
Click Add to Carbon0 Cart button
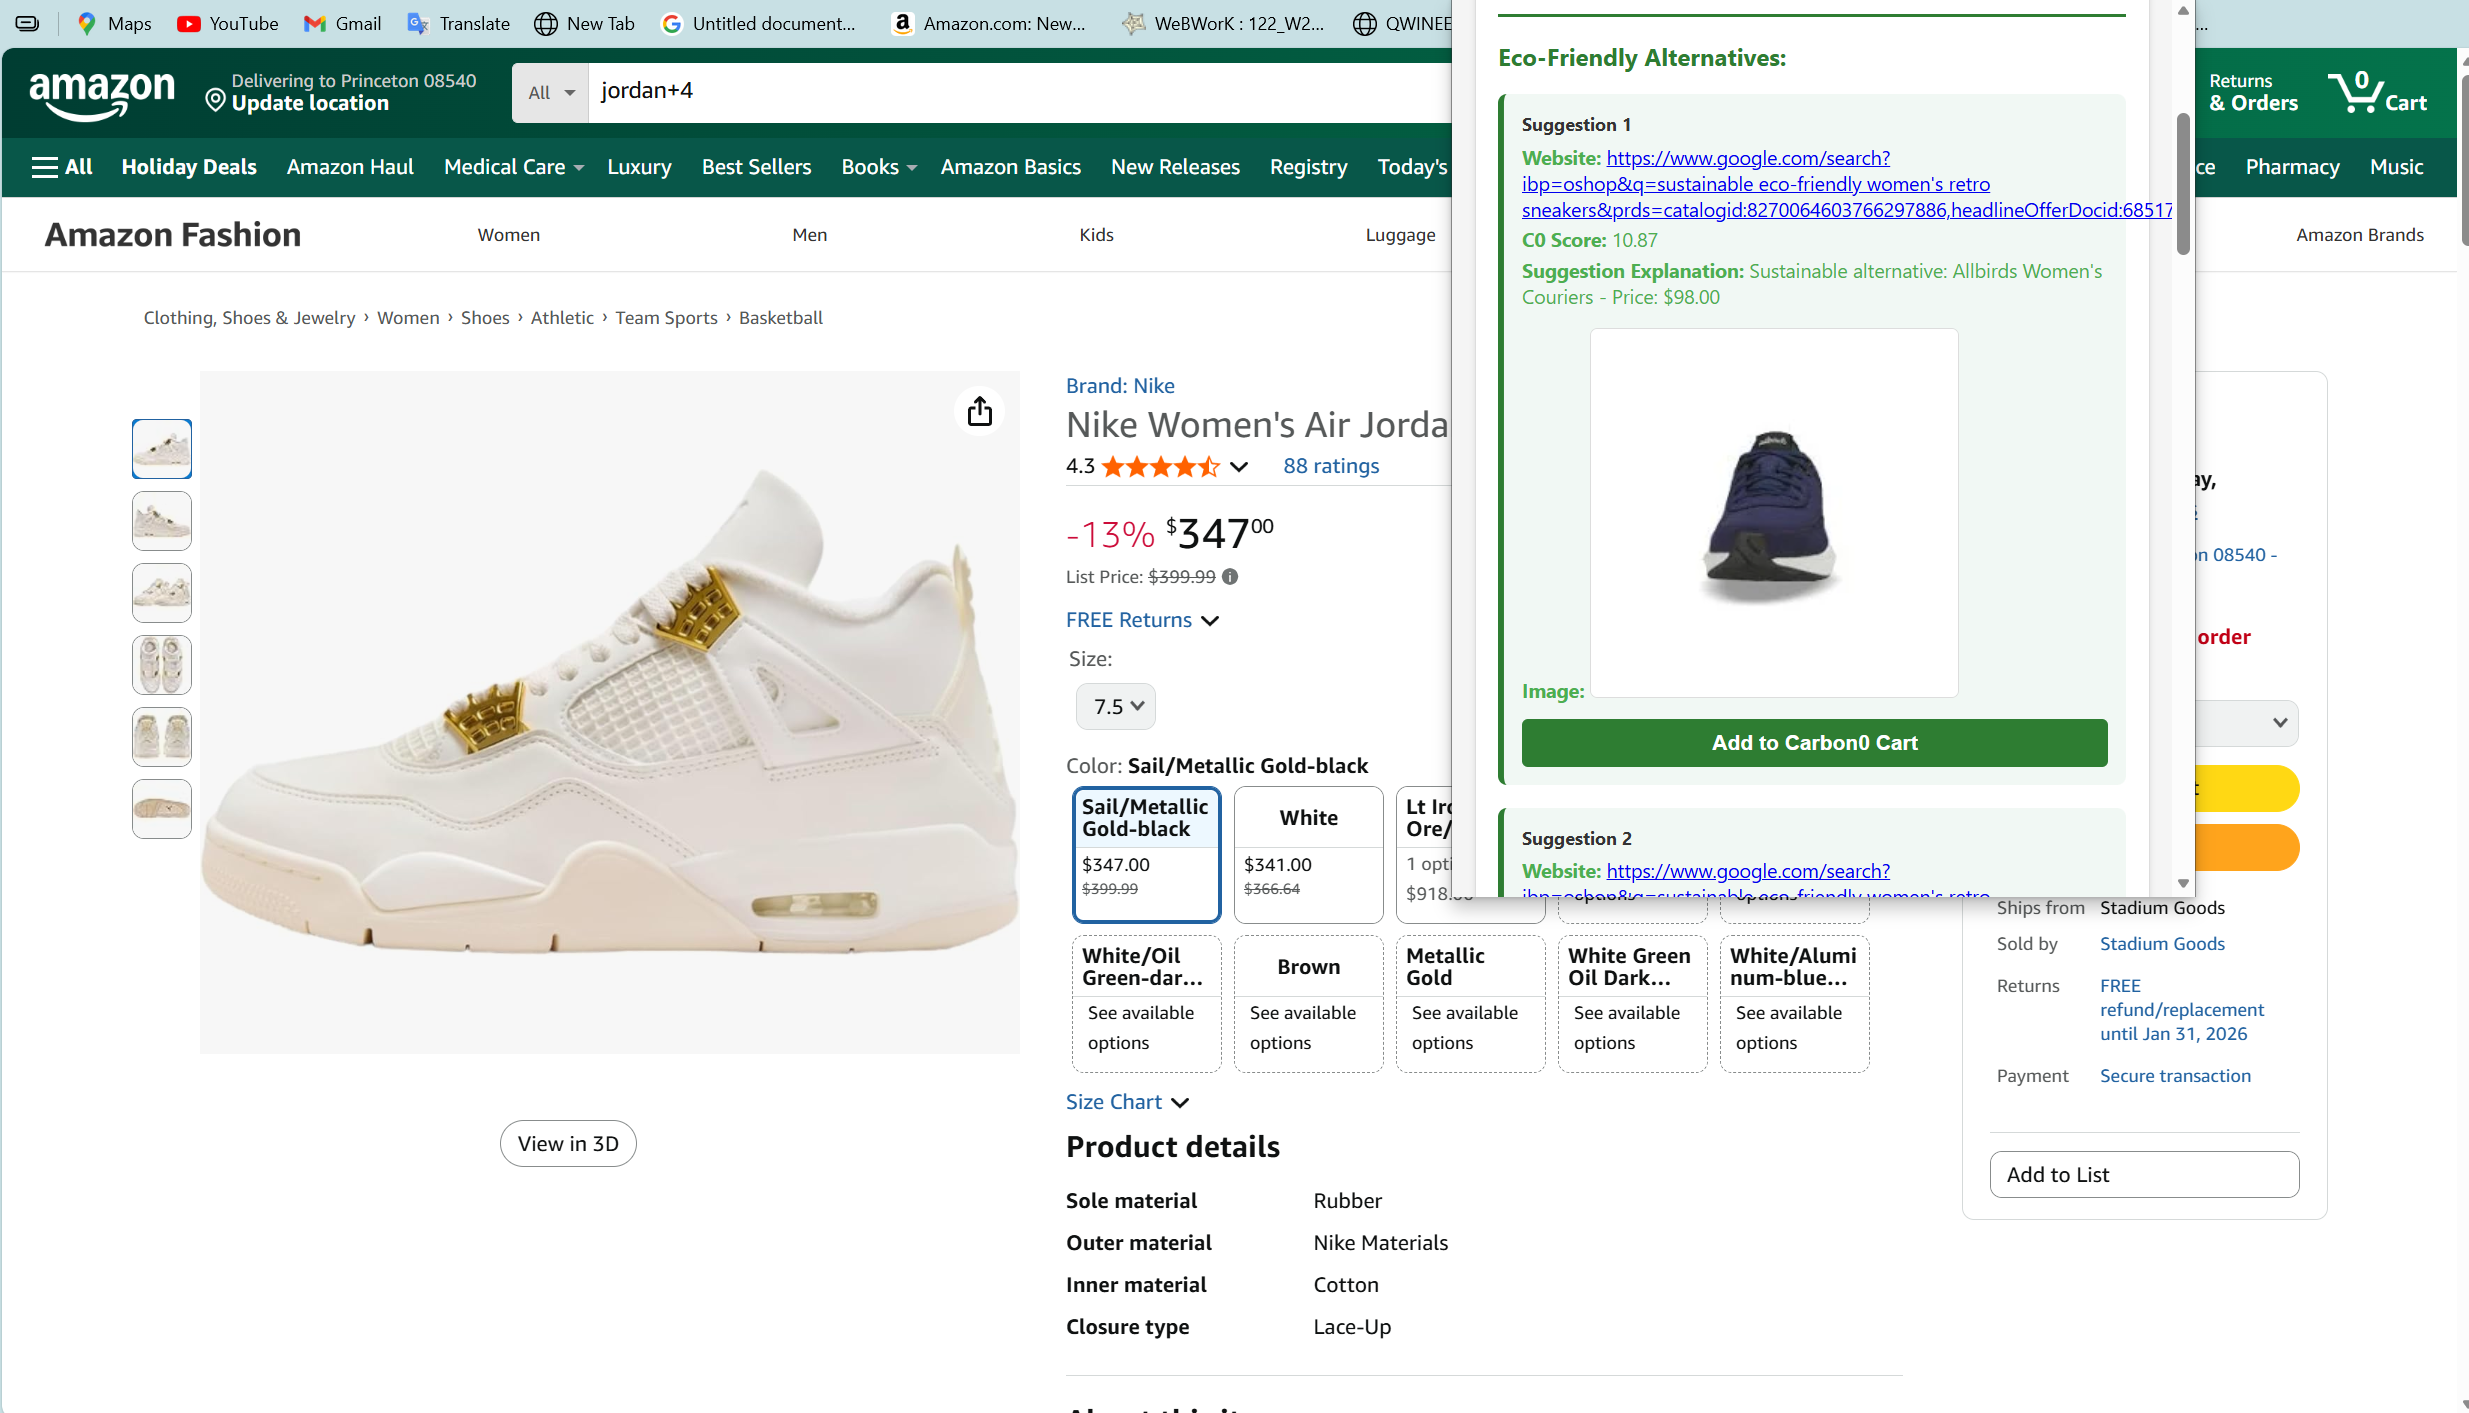tap(1813, 743)
